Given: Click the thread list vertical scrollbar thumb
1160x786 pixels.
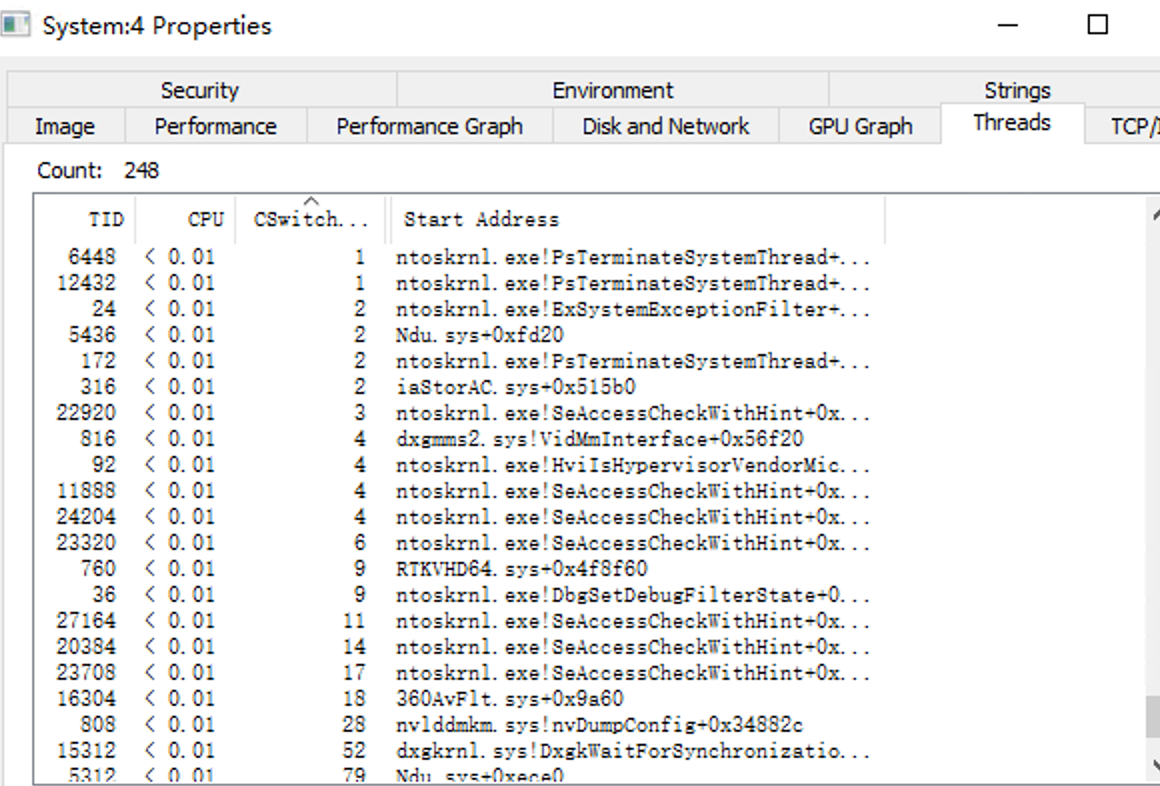Looking at the screenshot, I should pos(1153,717).
